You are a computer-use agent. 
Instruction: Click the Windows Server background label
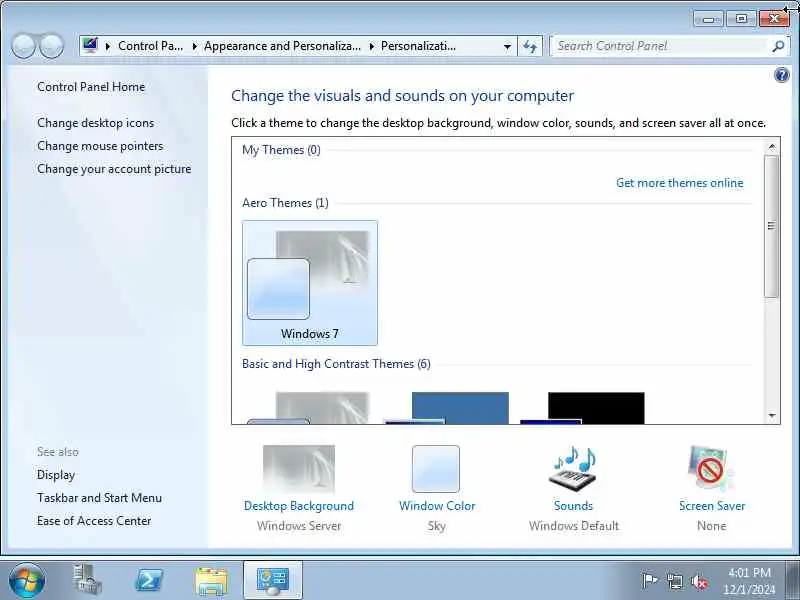(299, 526)
